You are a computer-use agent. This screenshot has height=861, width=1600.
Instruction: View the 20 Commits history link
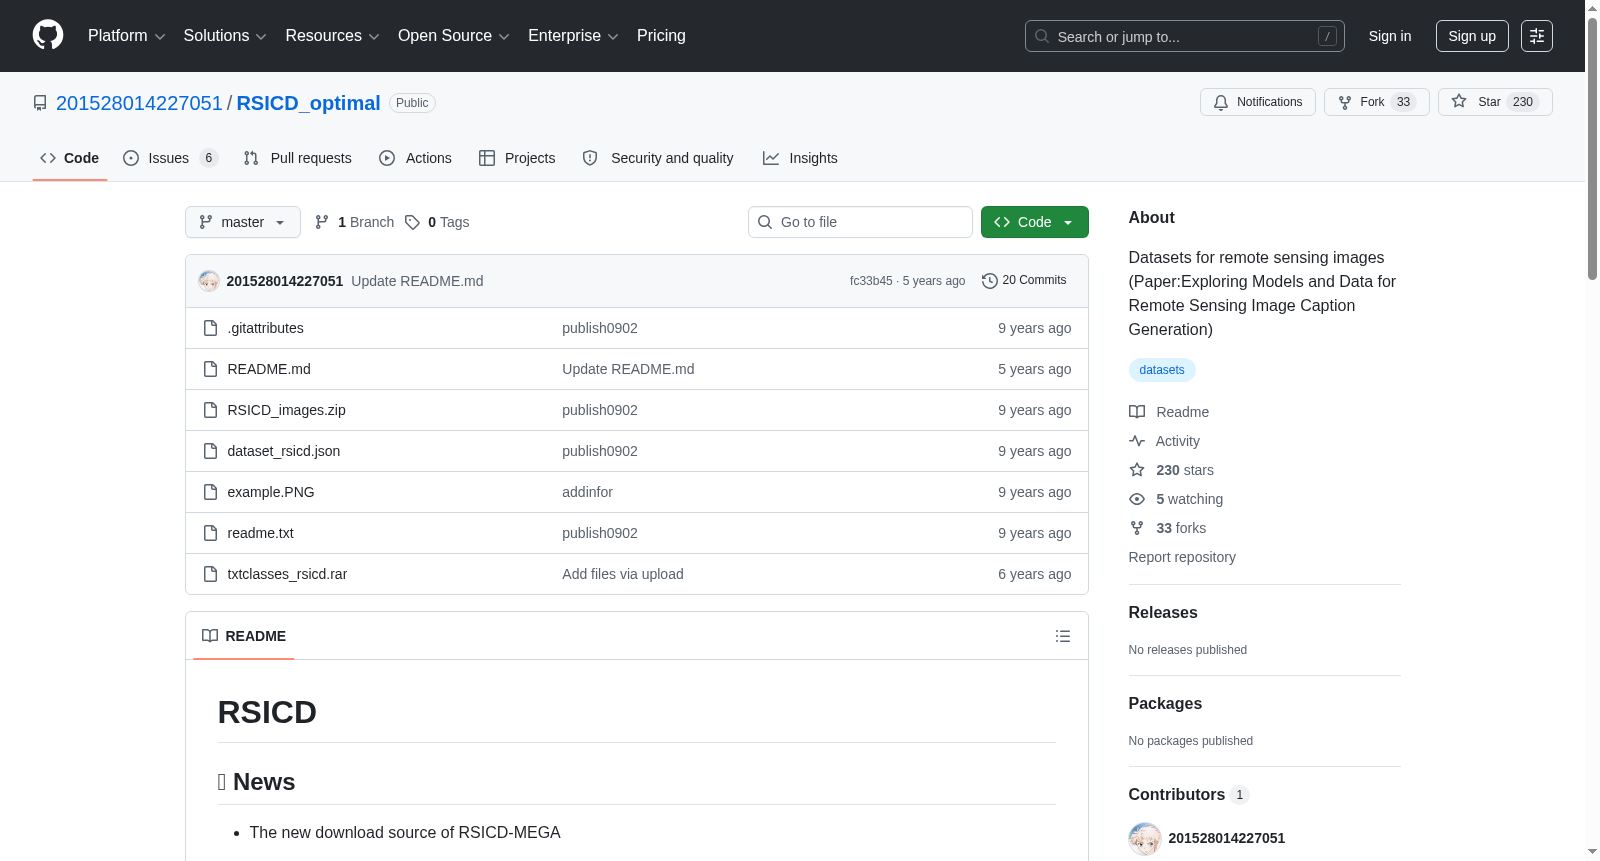tap(1025, 281)
